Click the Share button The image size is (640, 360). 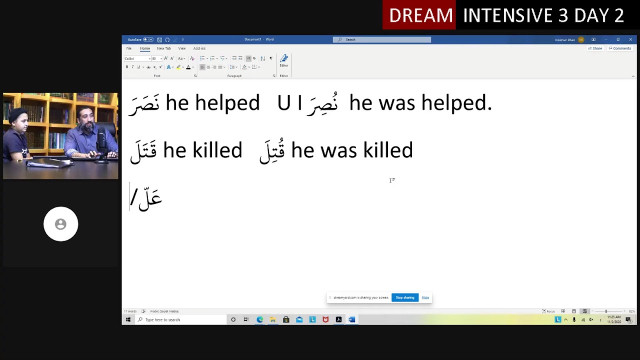click(x=596, y=49)
